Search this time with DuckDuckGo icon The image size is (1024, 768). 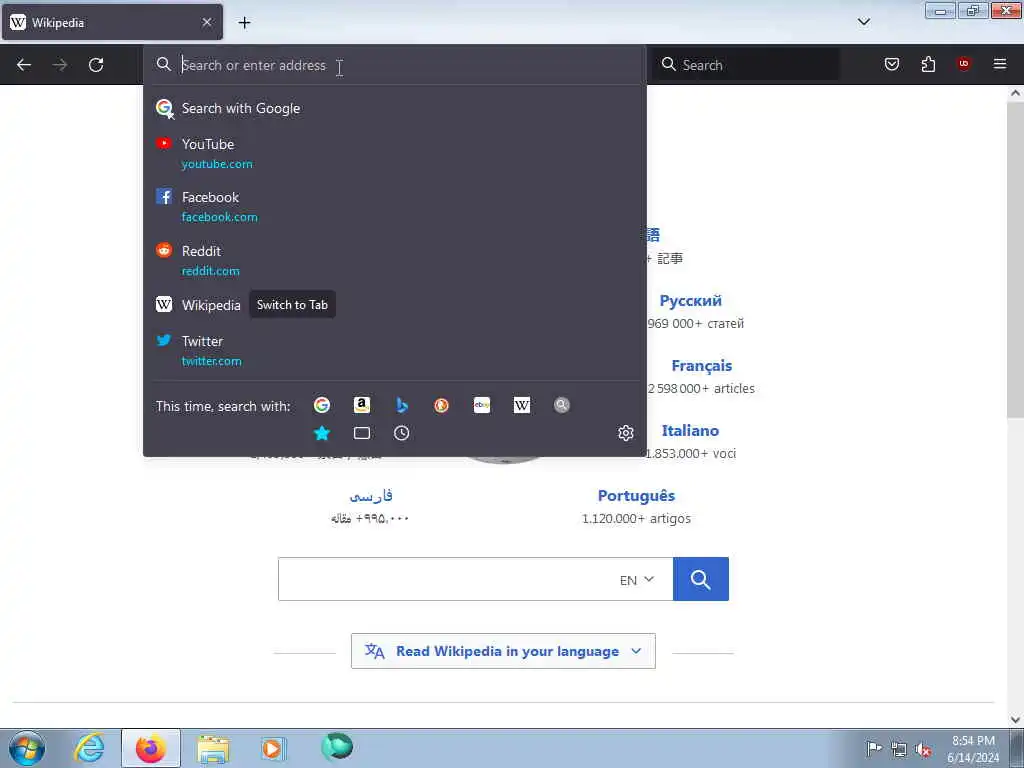point(441,406)
